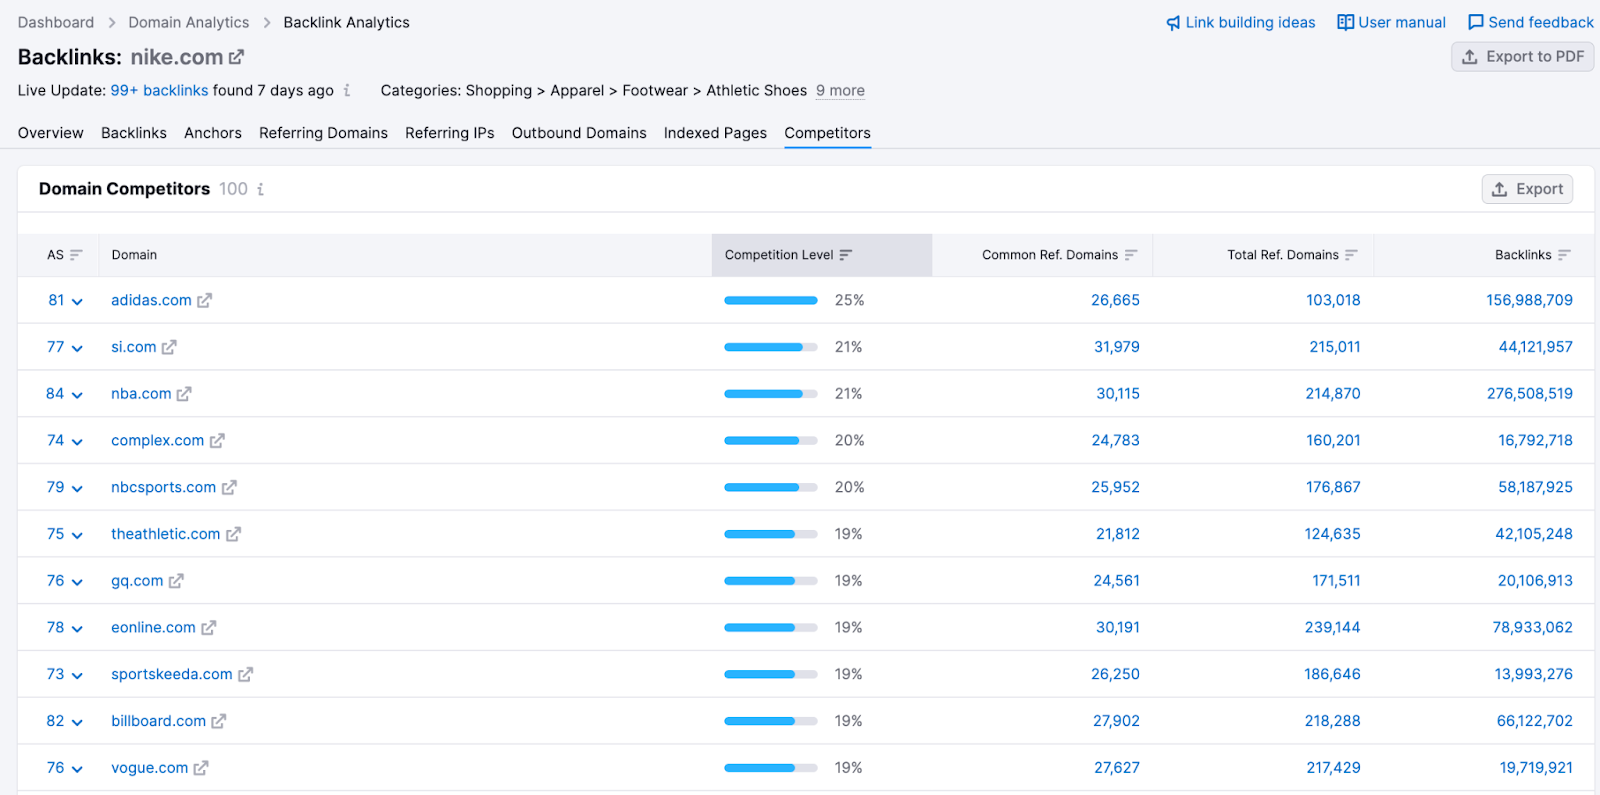Sort by Competition Level sort icon
This screenshot has width=1600, height=795.
pos(846,255)
